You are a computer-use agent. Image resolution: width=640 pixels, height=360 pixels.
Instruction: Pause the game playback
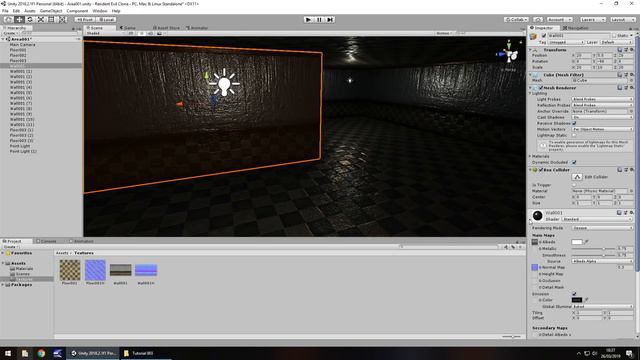pos(319,20)
